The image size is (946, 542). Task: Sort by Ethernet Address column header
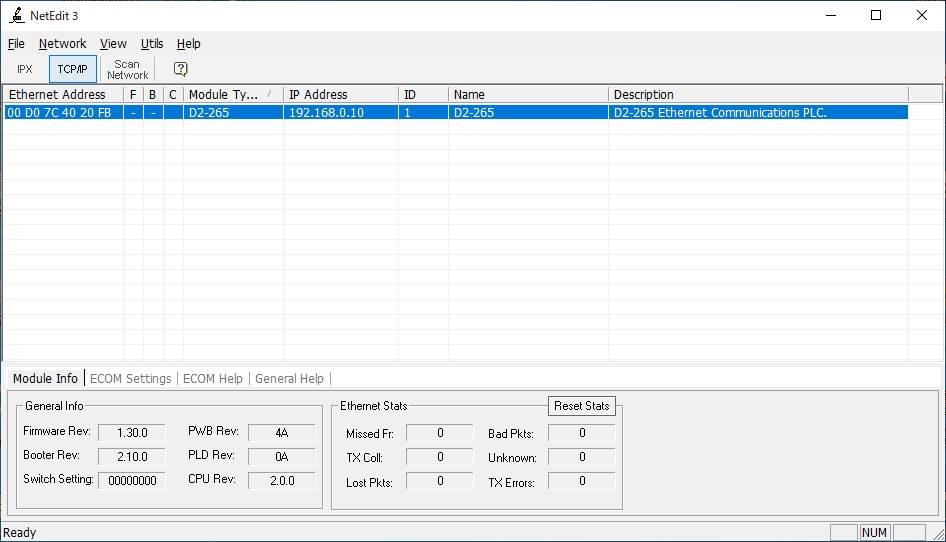click(63, 95)
